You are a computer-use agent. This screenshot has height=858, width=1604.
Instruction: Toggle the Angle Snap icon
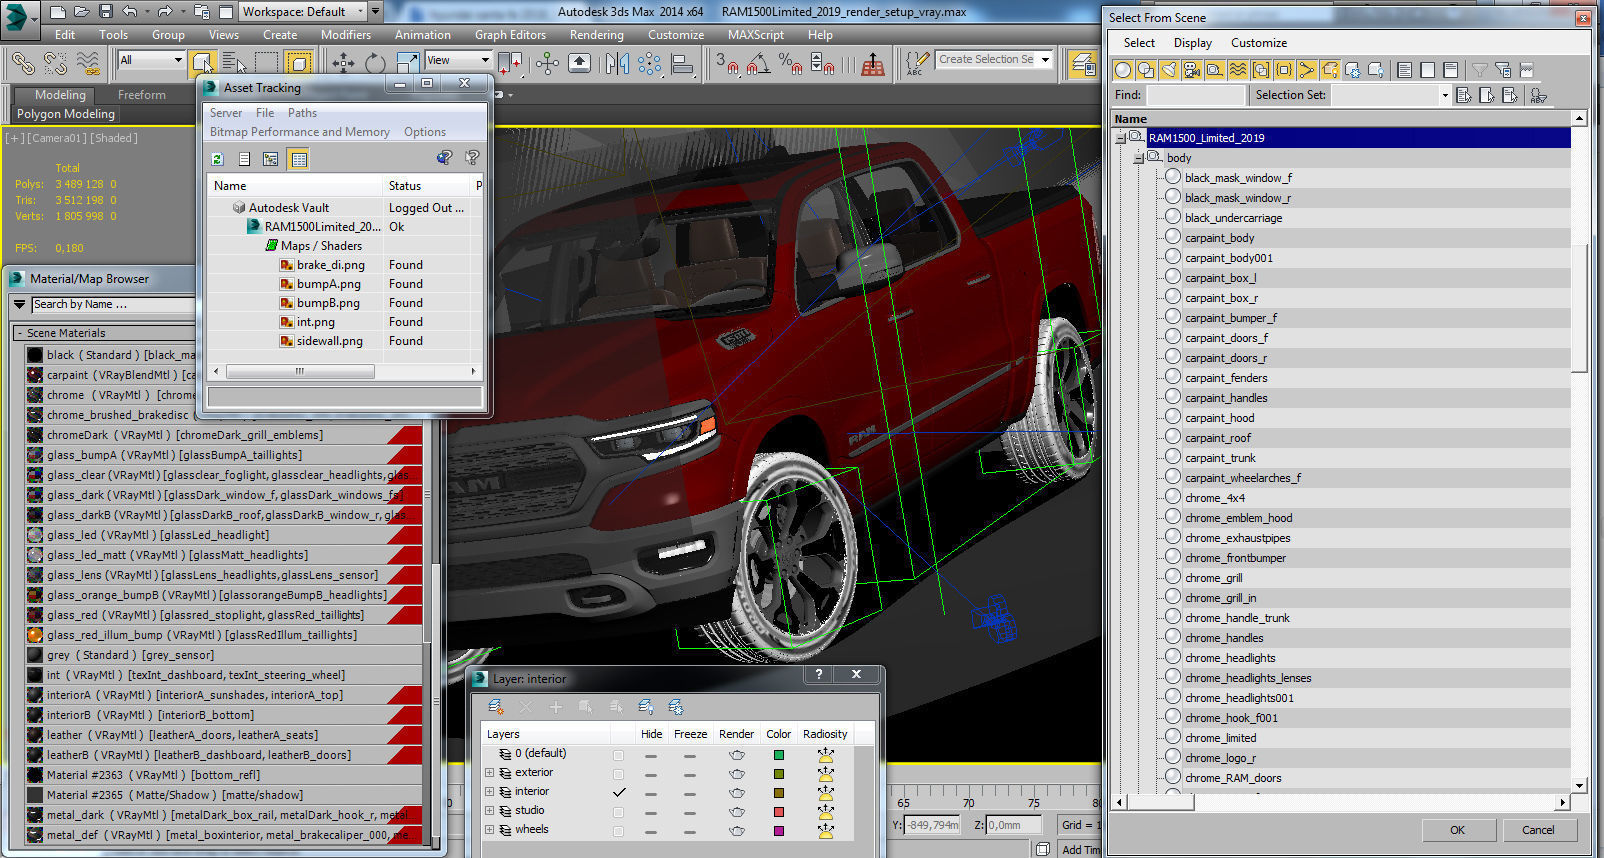pos(758,63)
